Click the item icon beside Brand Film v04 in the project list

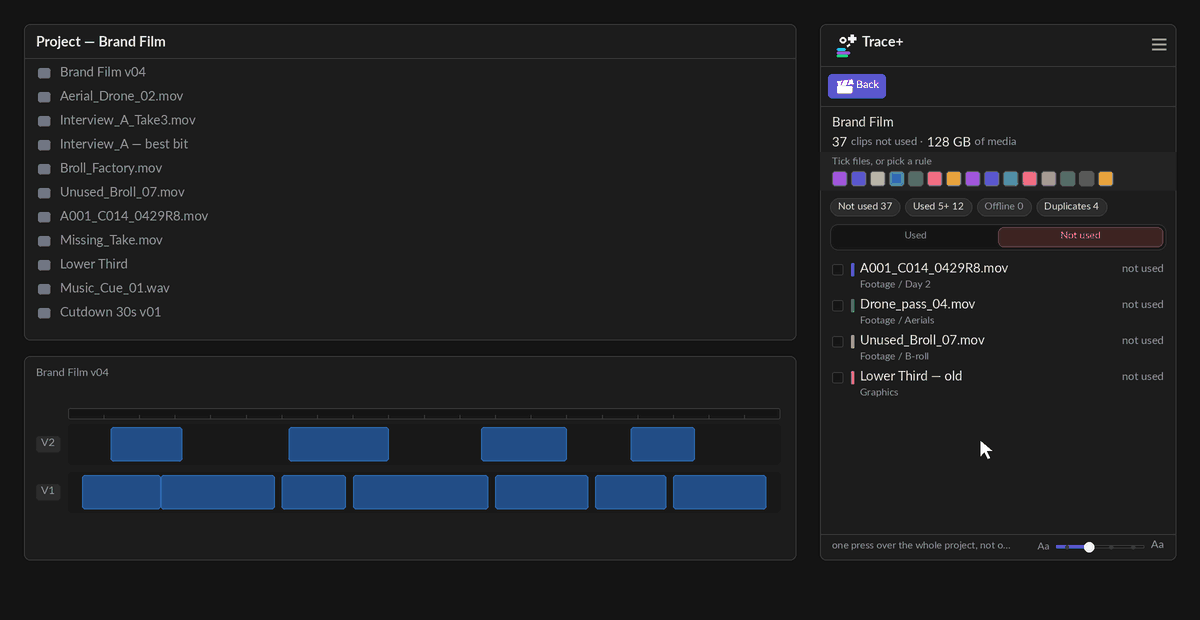coord(44,73)
